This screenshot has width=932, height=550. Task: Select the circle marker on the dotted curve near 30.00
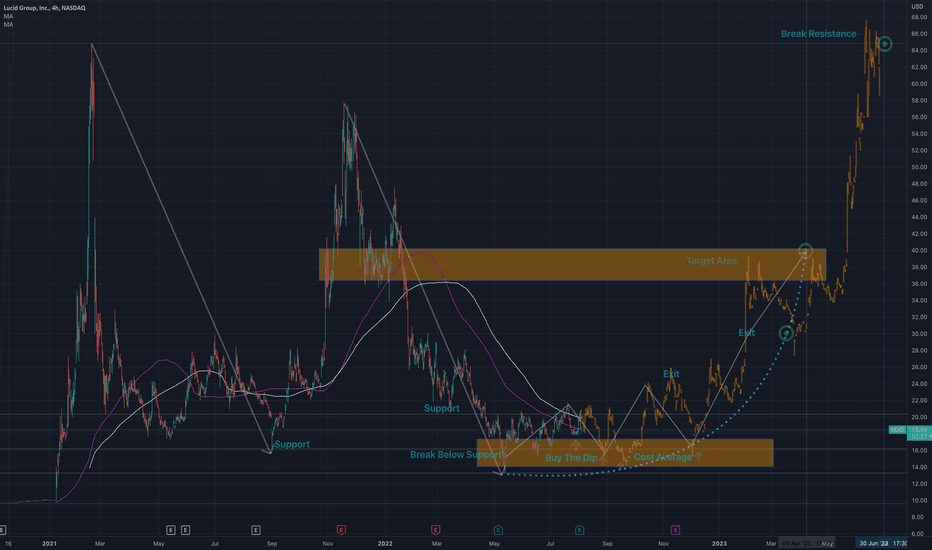click(786, 333)
